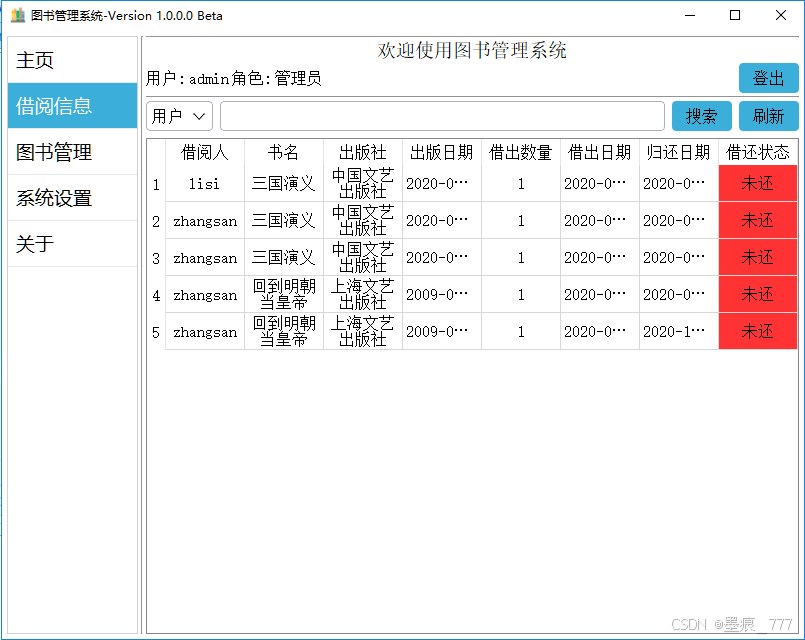Click red 未还 status in row 5
The width and height of the screenshot is (805, 640).
758,332
